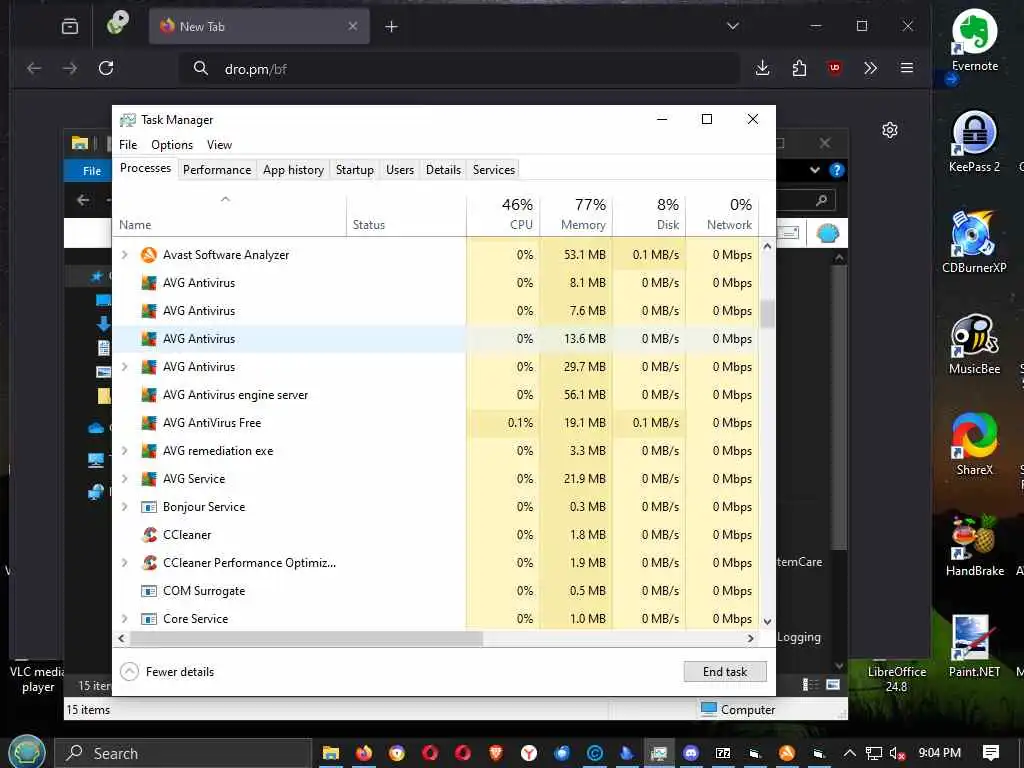This screenshot has width=1024, height=768.
Task: List all Firefox tabs dropdown
Action: tap(733, 26)
